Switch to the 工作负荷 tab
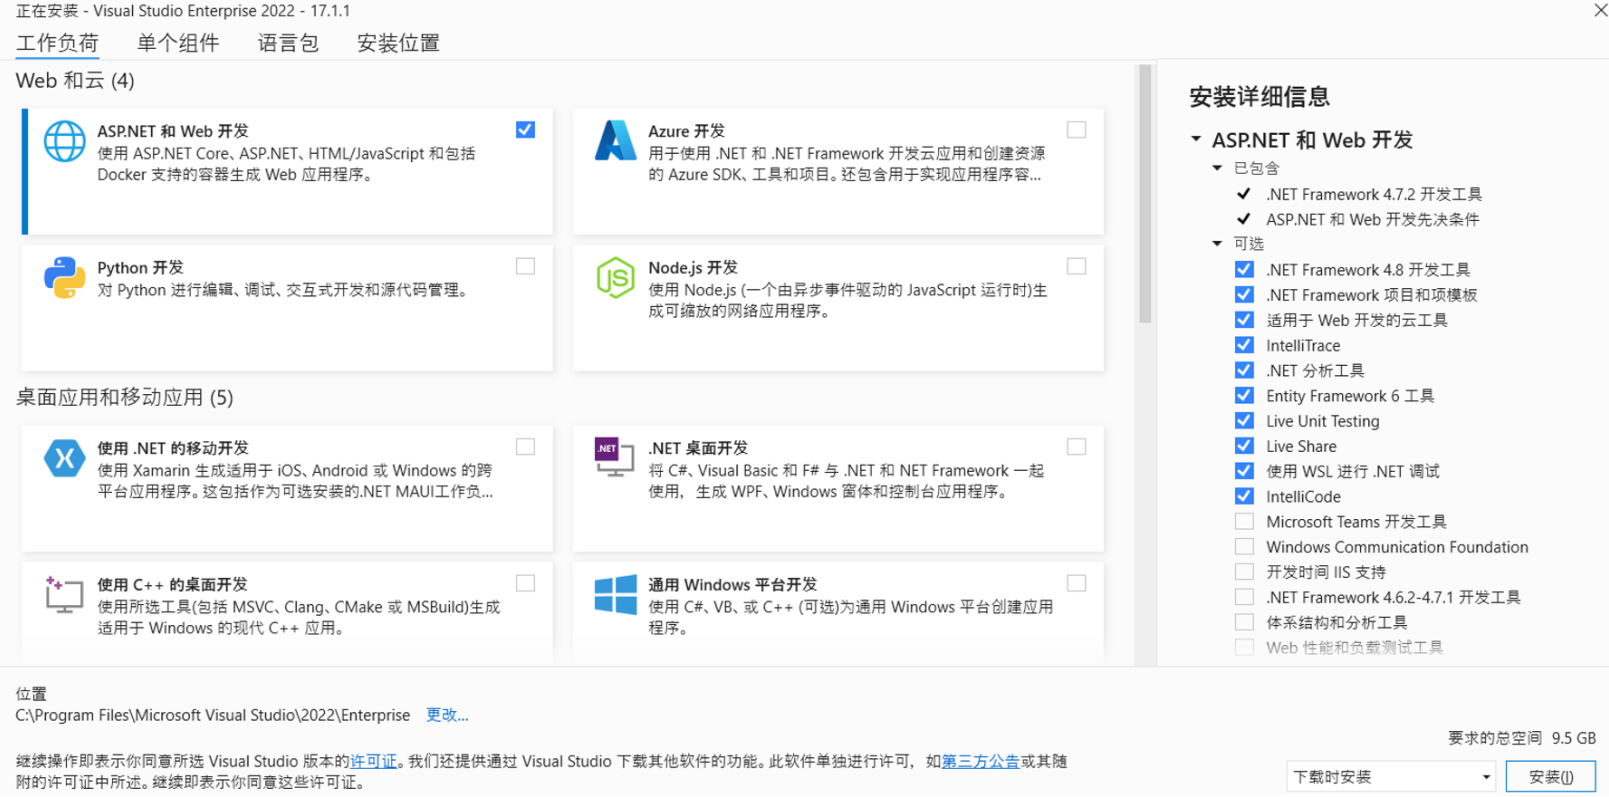The height and width of the screenshot is (797, 1609). (57, 43)
